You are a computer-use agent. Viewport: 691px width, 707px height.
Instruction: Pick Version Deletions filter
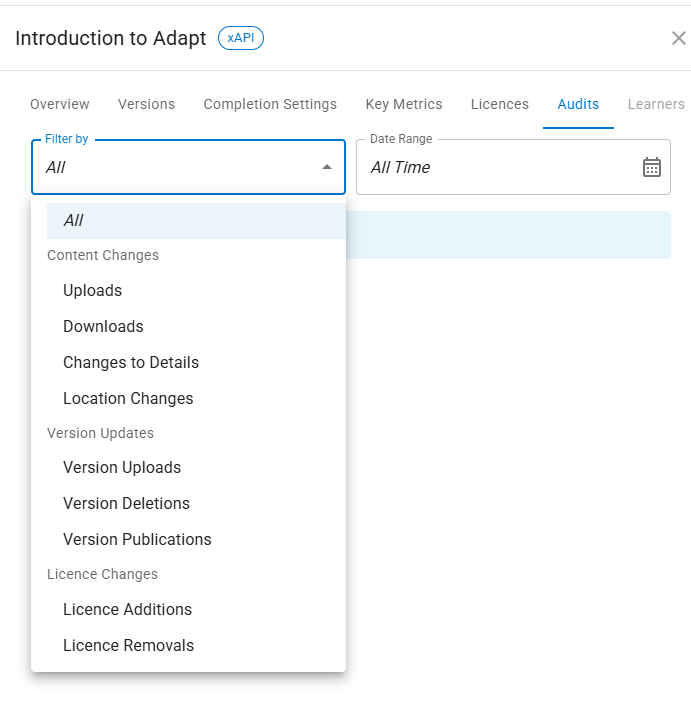[x=126, y=504]
